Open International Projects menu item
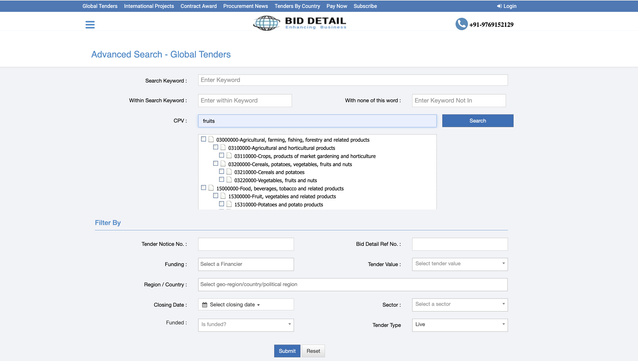The image size is (638, 361). pyautogui.click(x=149, y=6)
